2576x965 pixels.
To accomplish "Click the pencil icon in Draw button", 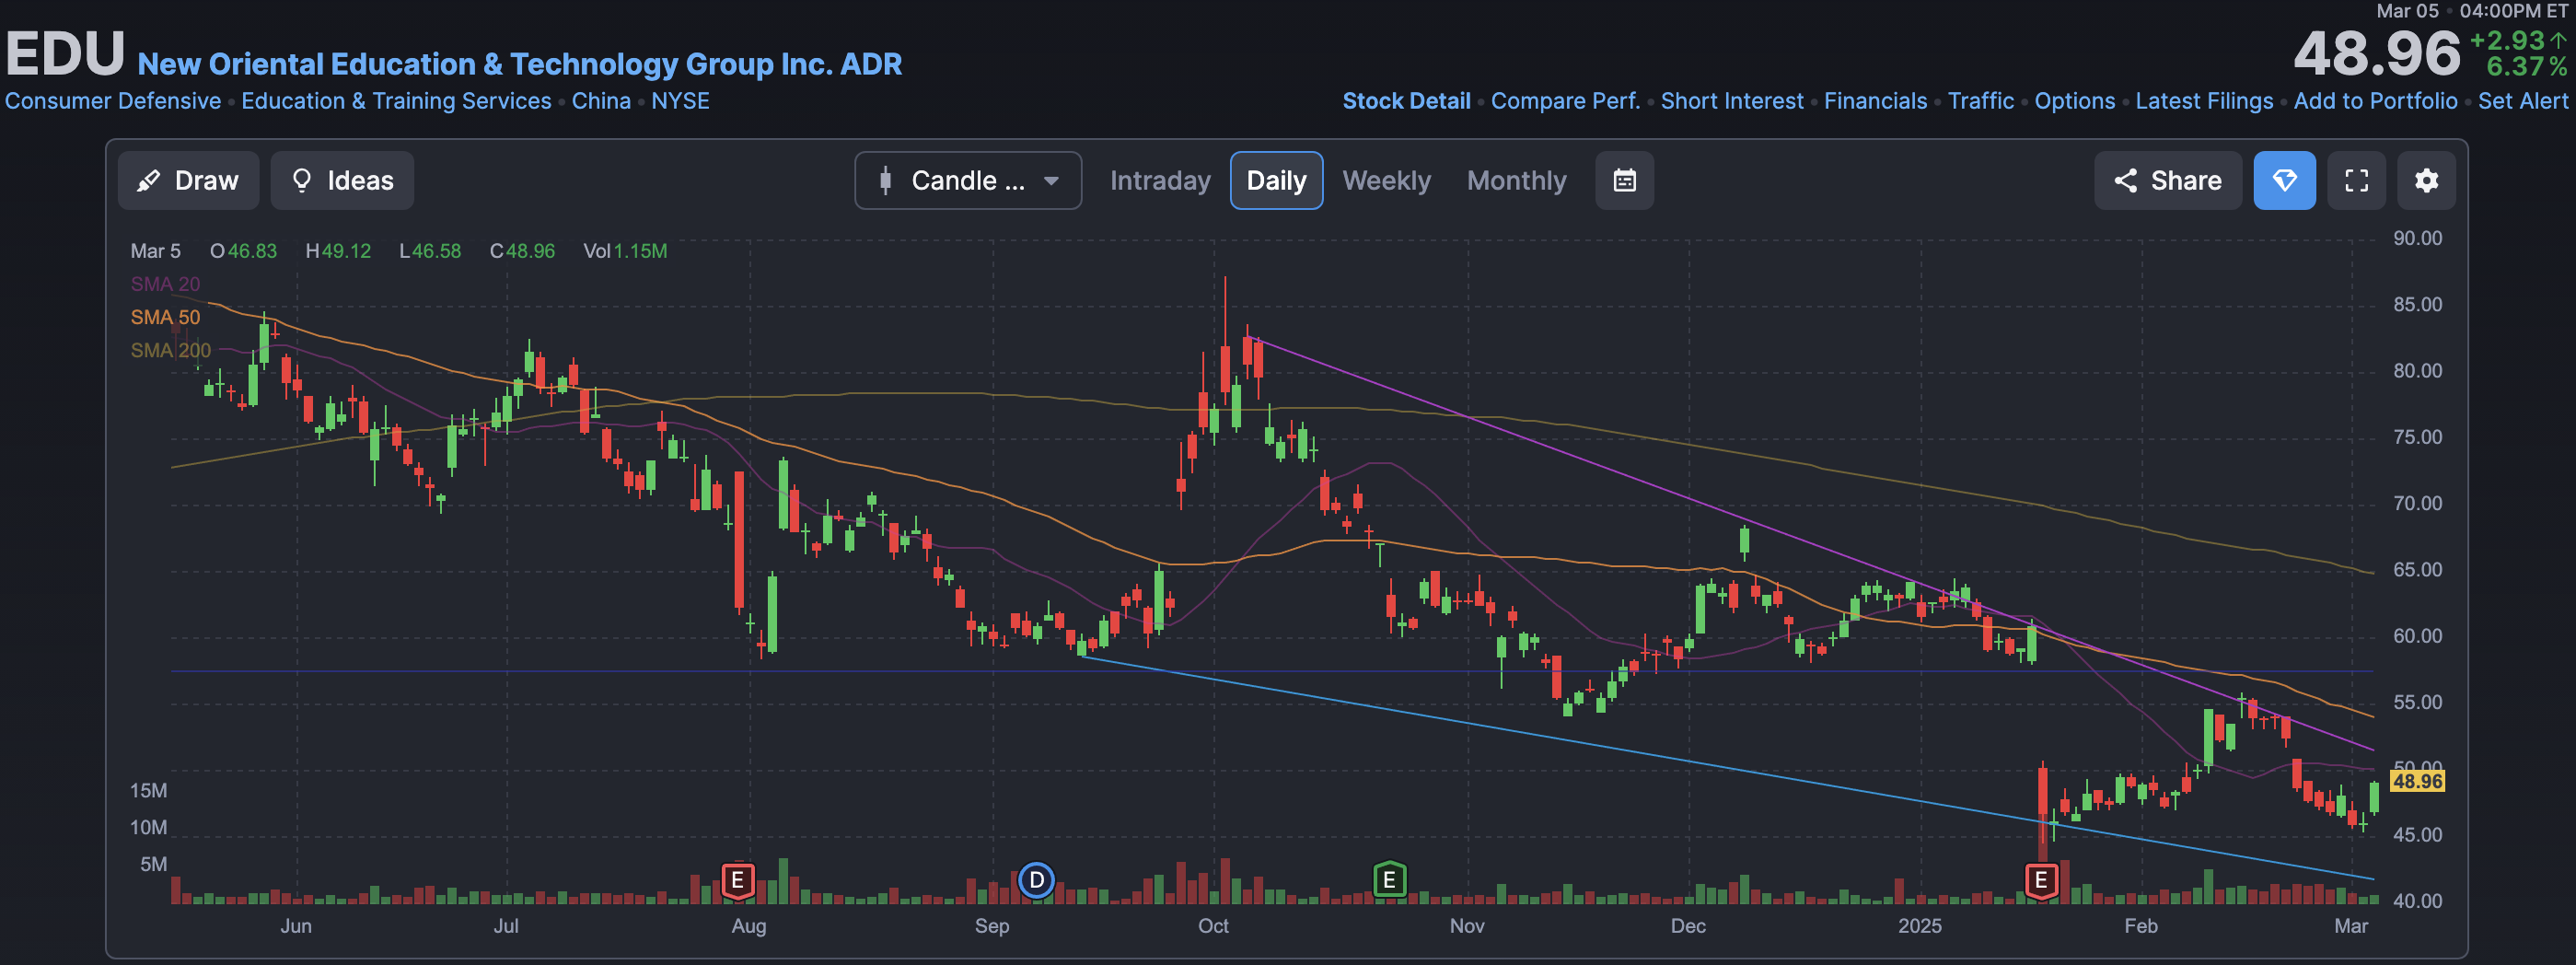I will [148, 180].
